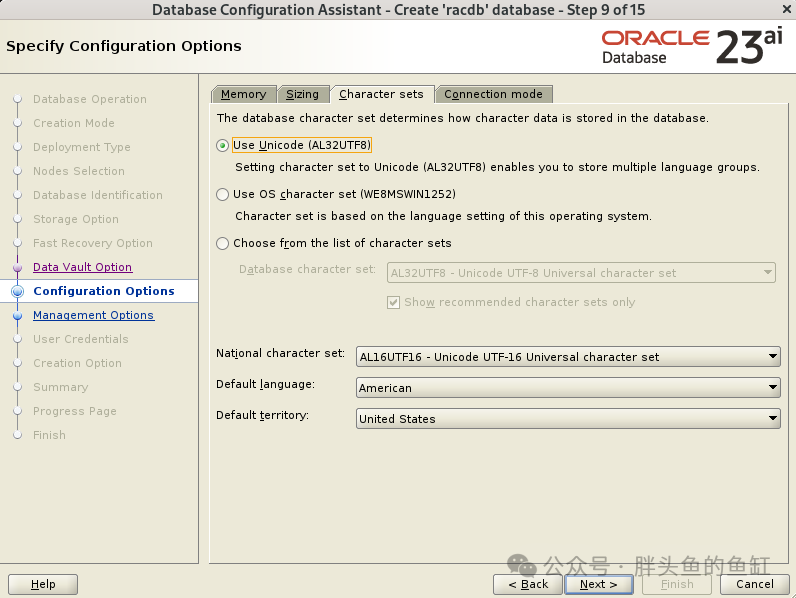Click the Management Options step bullet
The height and width of the screenshot is (598, 796).
[x=18, y=316]
